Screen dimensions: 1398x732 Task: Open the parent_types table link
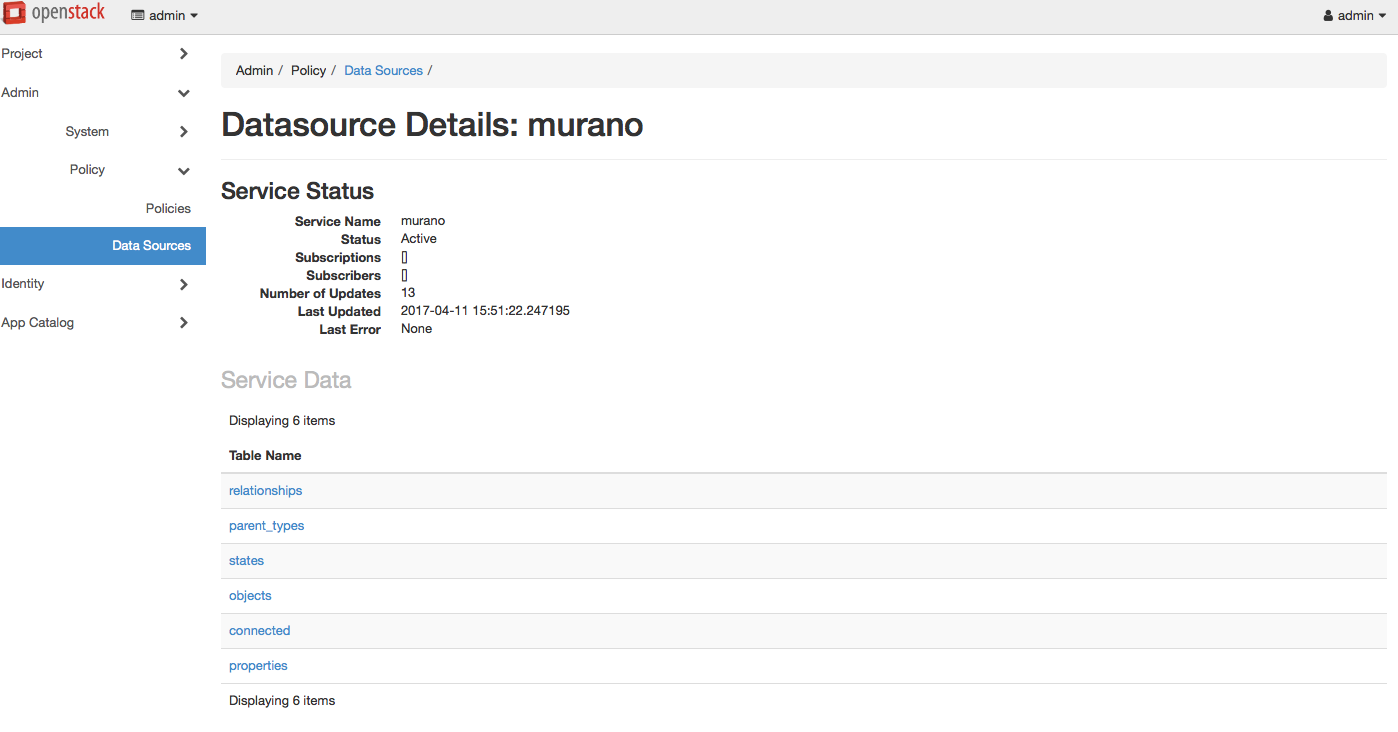coord(266,525)
